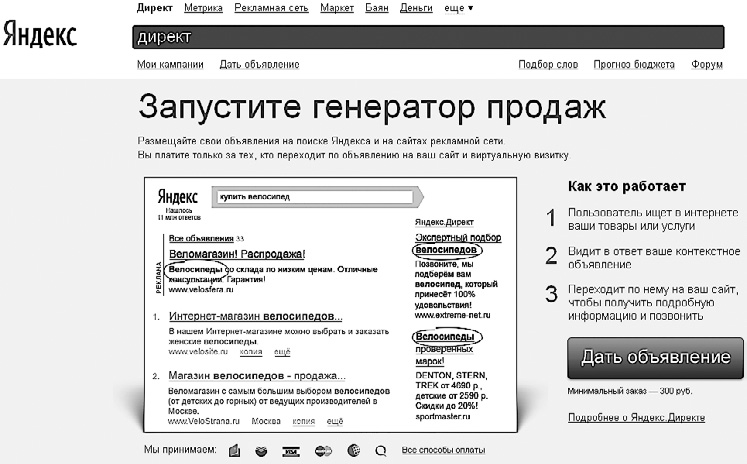The width and height of the screenshot is (747, 464).
Task: Click the 'Запустите генератор продаж' headline
Action: click(372, 107)
